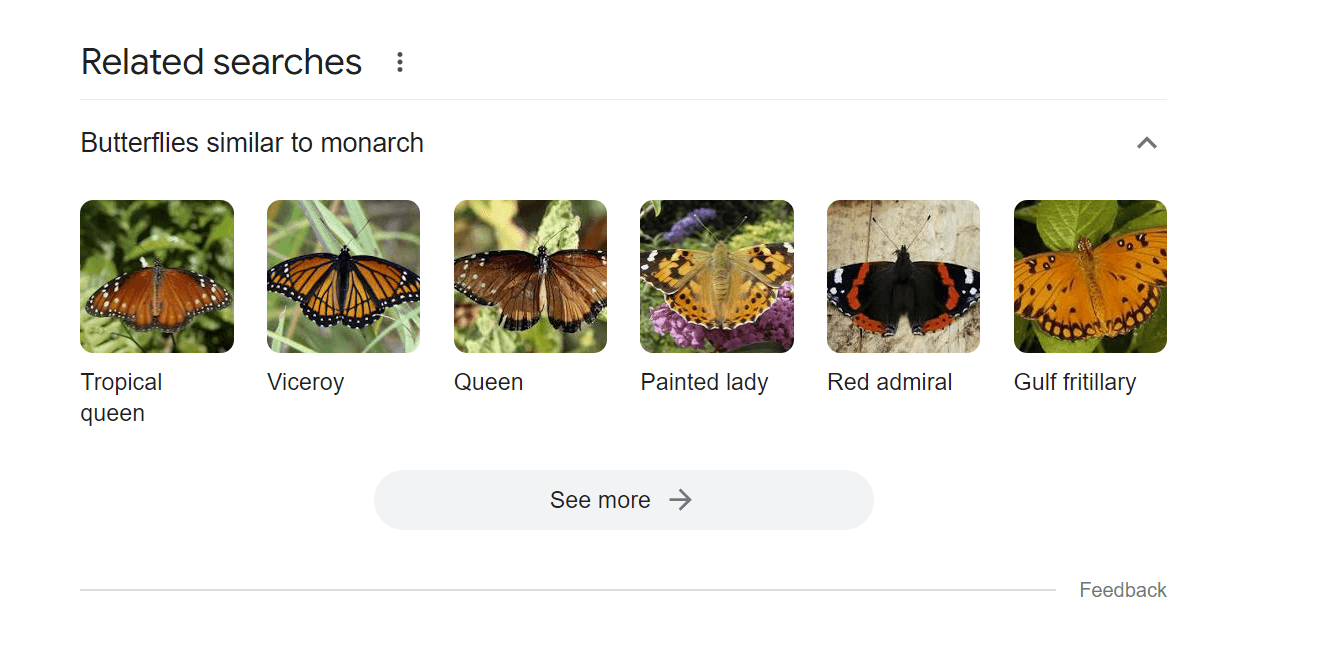Collapse the Butterflies similar to monarch section
Screen dimensions: 1317x645
[1146, 143]
